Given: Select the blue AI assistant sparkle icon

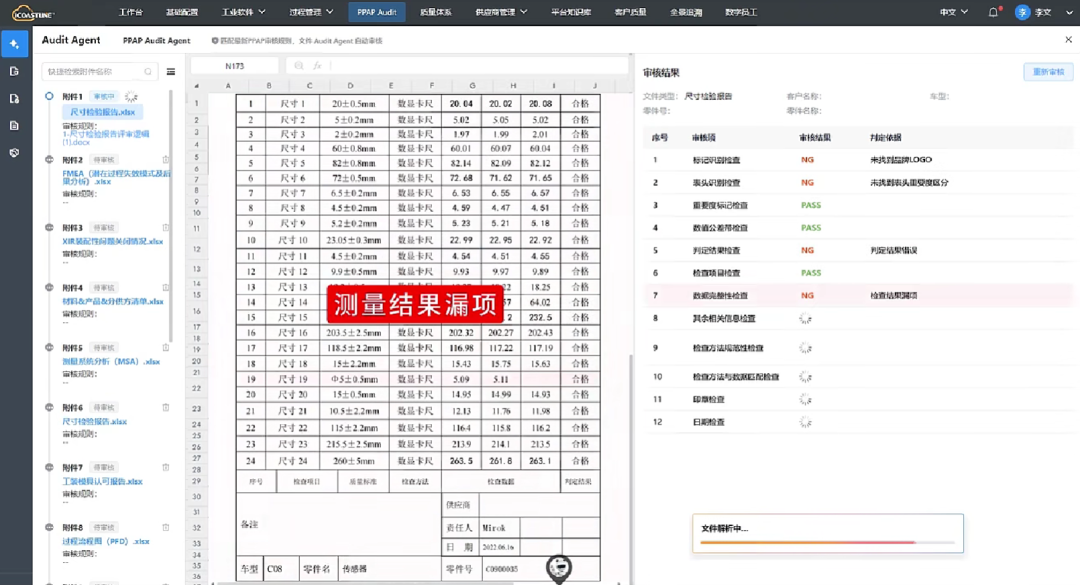Looking at the screenshot, I should coord(14,43).
